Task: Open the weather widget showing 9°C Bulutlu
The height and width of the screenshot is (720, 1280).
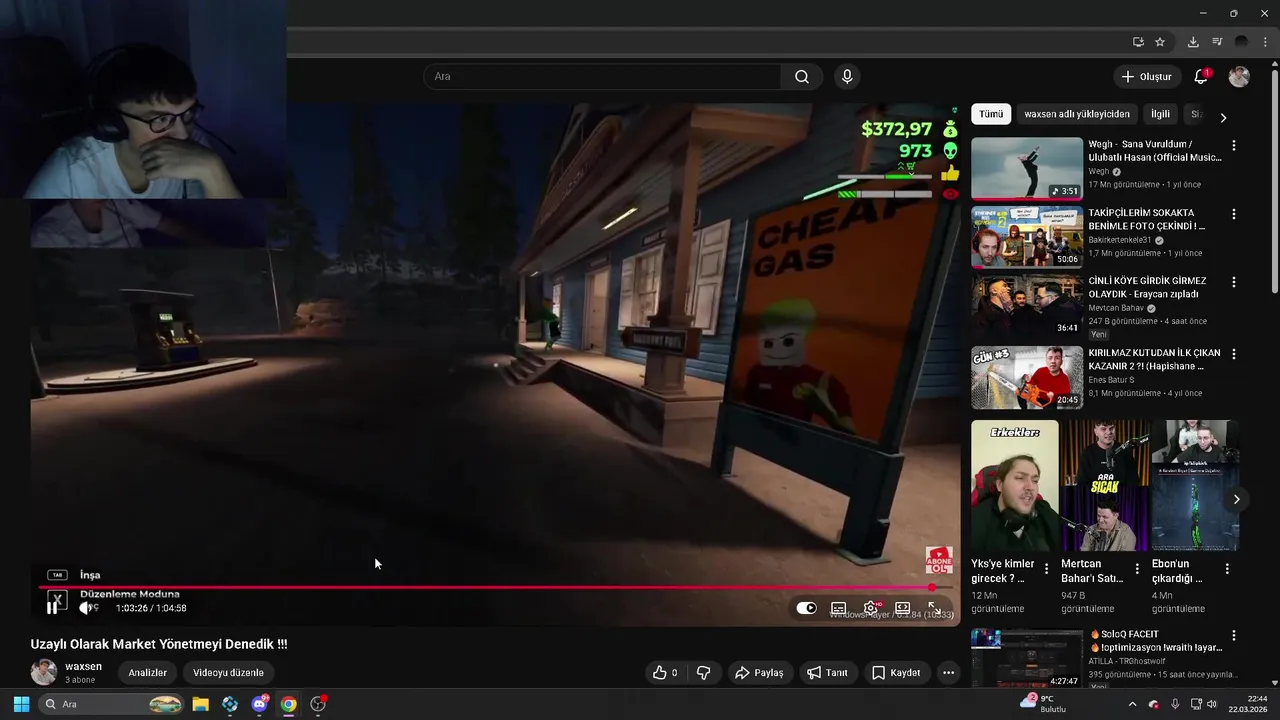Action: point(1044,704)
